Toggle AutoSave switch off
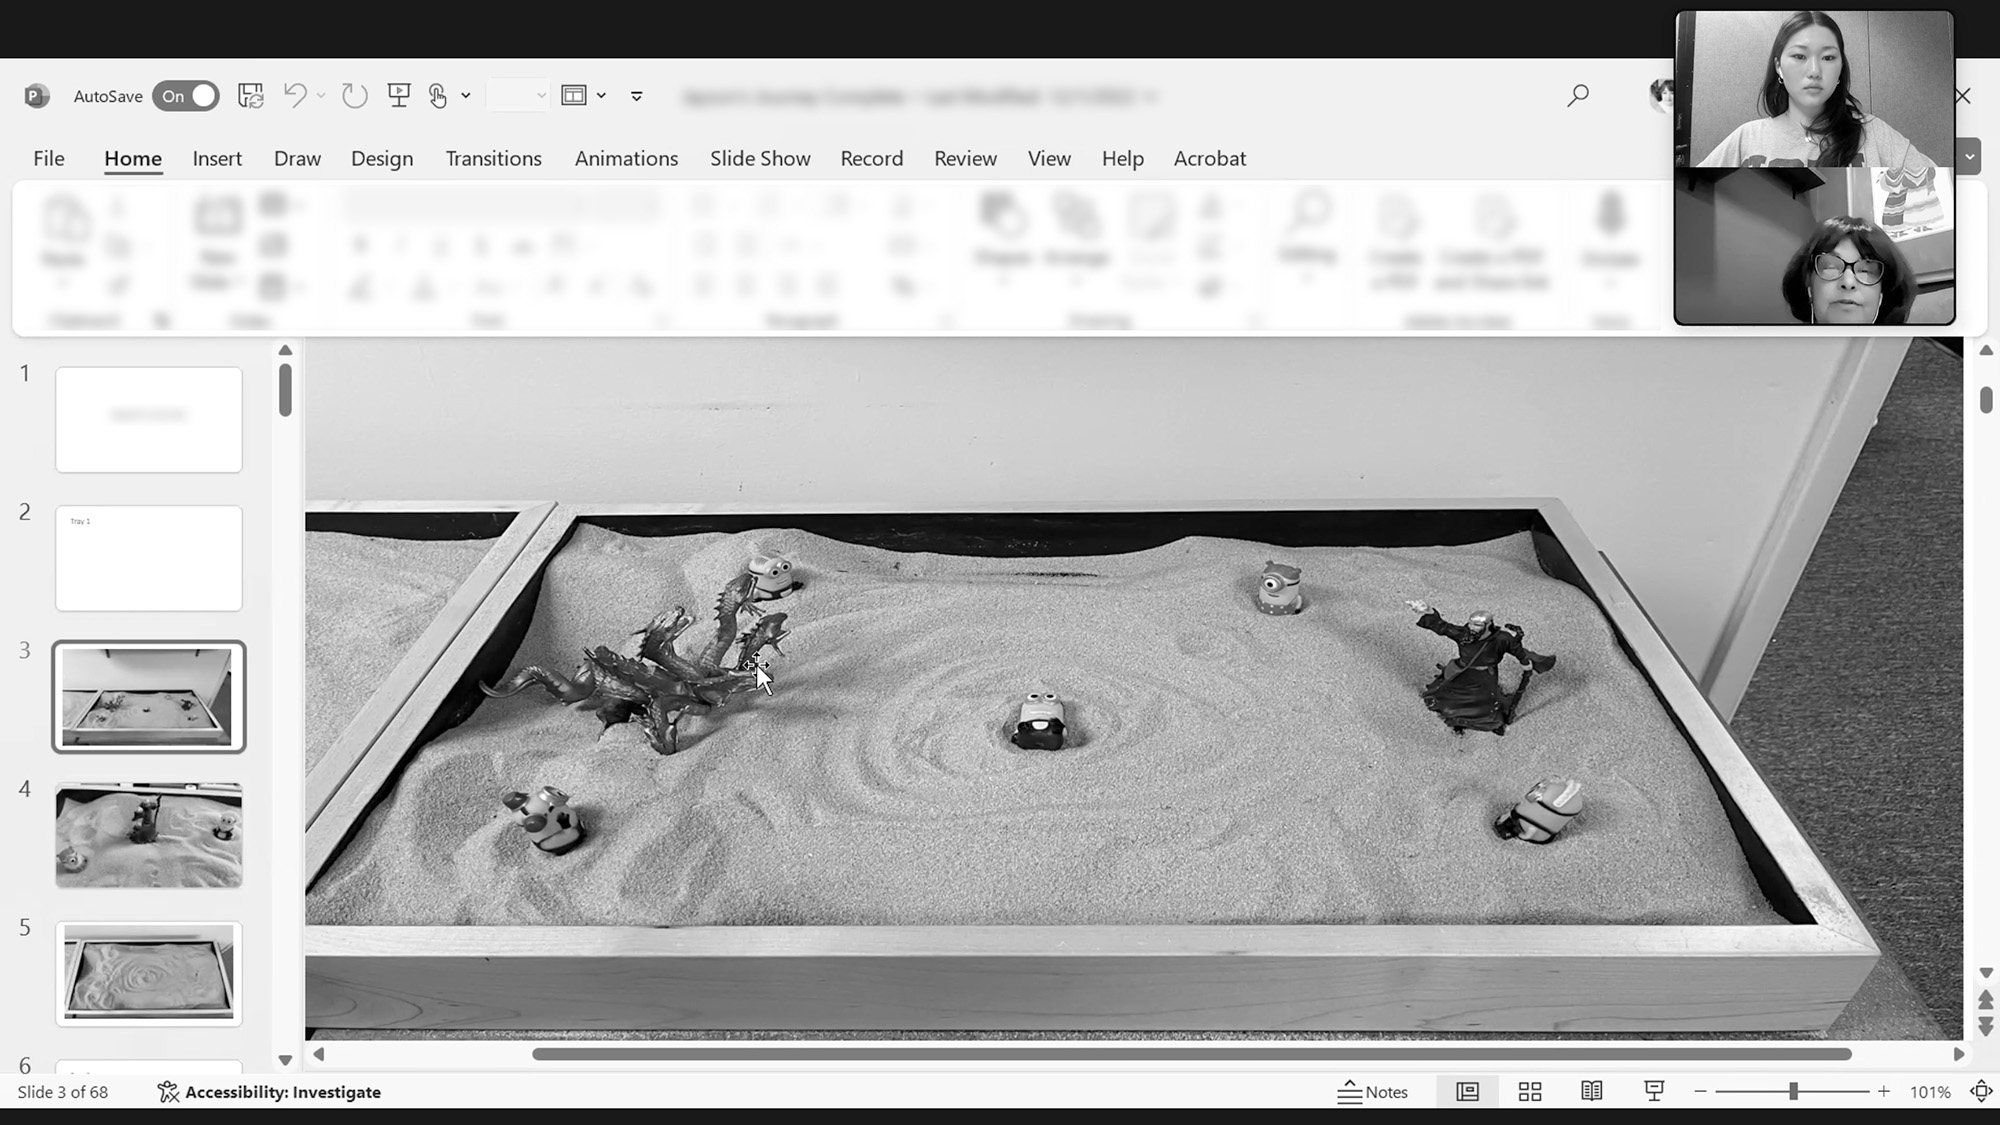Screen dimensions: 2000x1125 point(186,96)
